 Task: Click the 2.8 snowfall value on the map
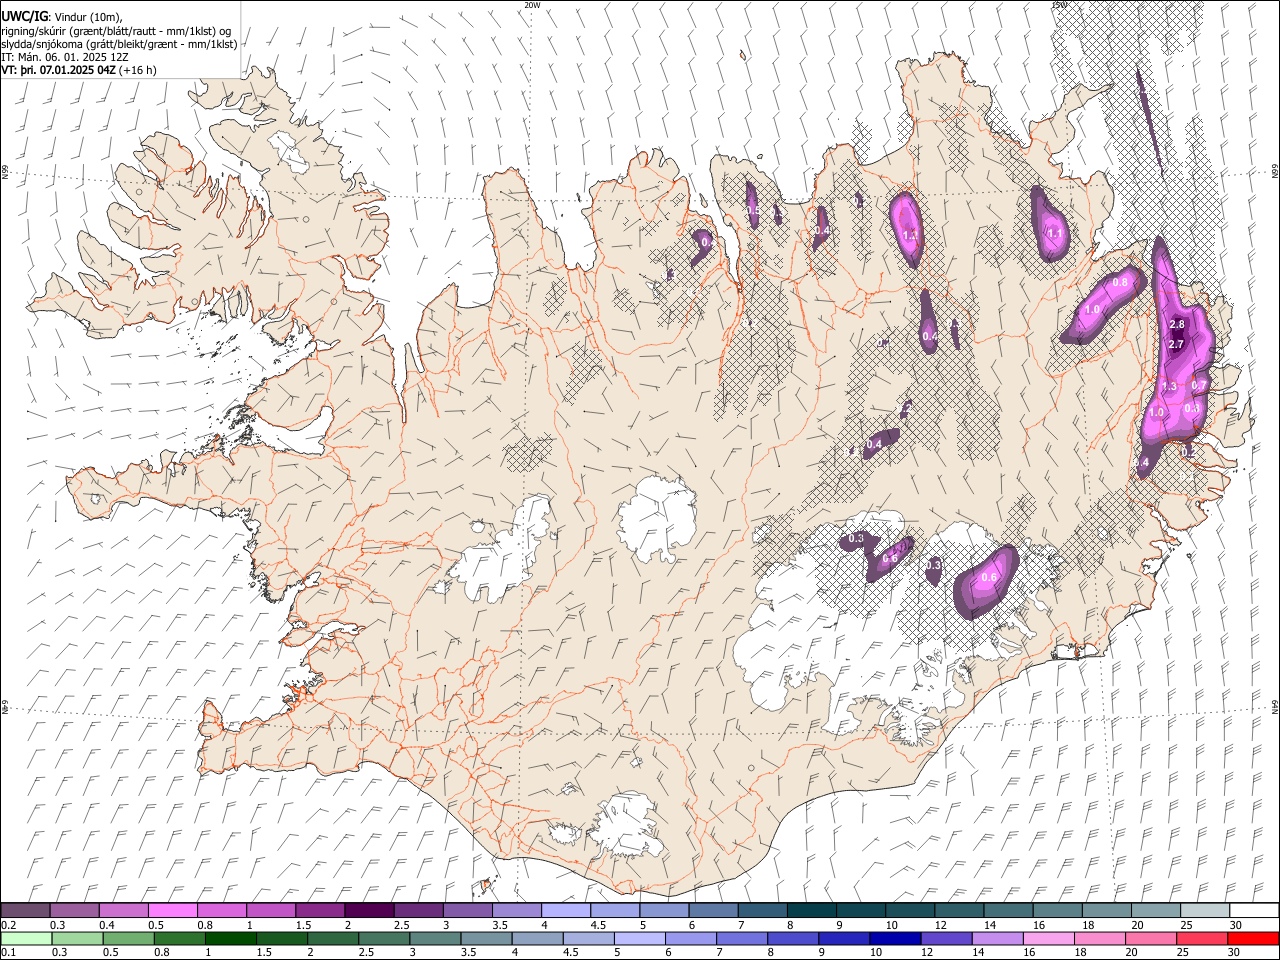[x=1177, y=324]
